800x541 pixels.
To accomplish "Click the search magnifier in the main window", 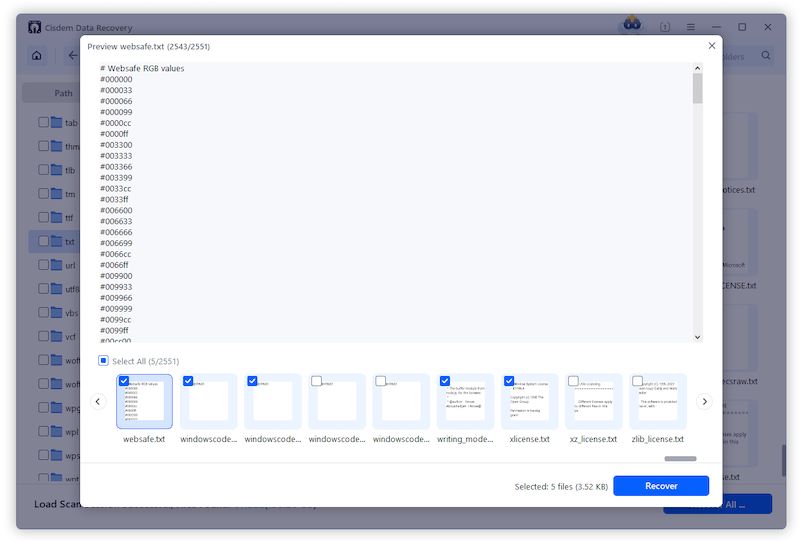I will (x=766, y=56).
